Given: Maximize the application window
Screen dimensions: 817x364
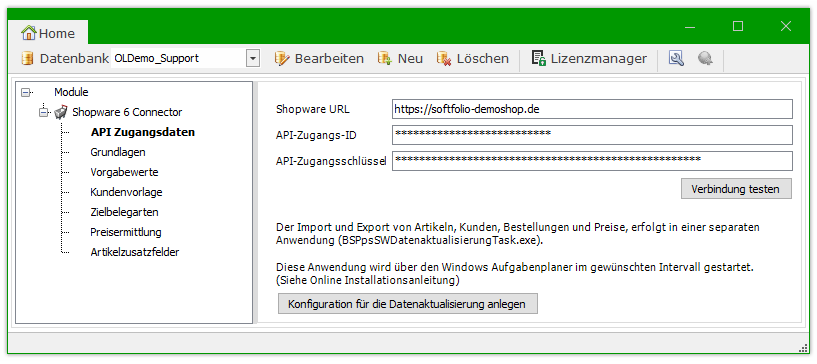Looking at the screenshot, I should 737,27.
